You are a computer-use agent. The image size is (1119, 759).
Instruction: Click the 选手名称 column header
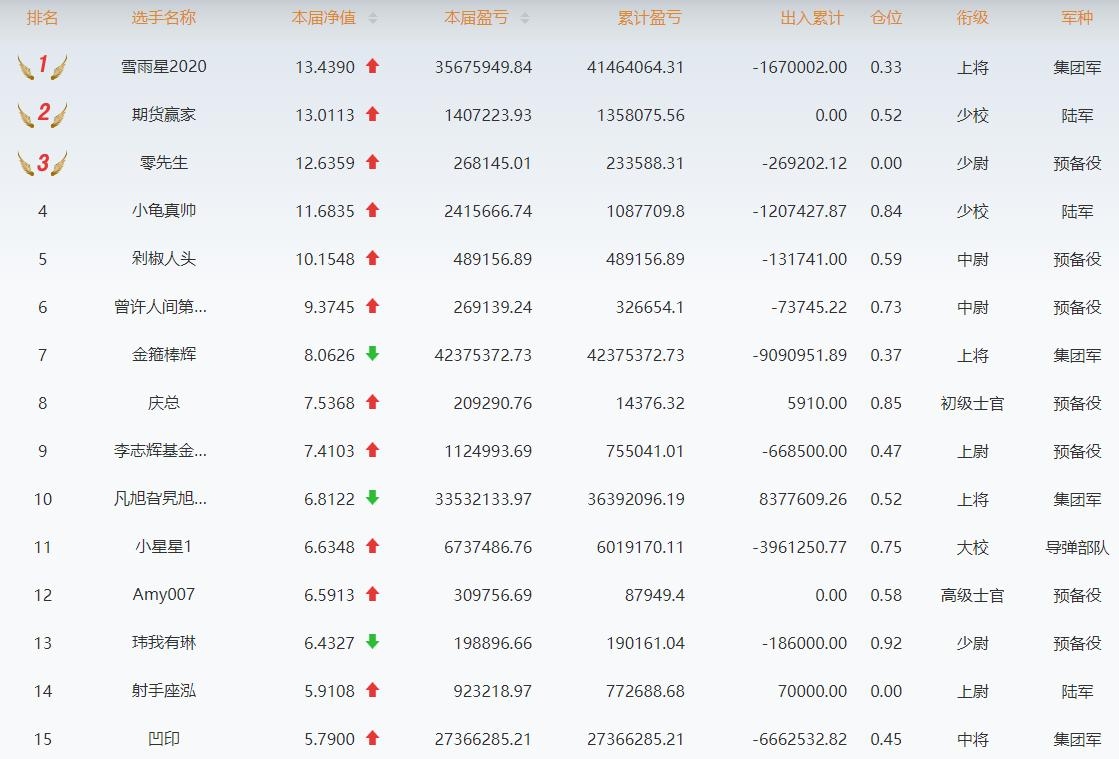[163, 18]
